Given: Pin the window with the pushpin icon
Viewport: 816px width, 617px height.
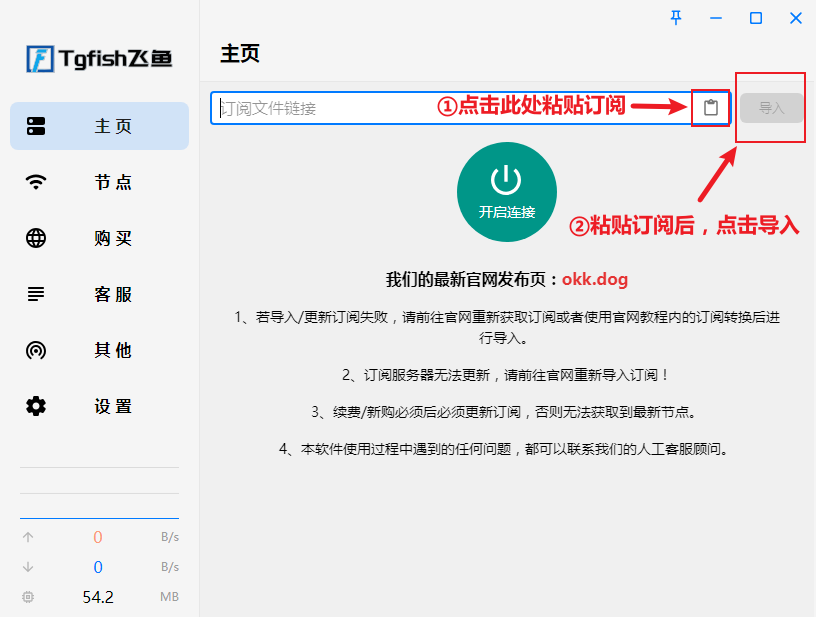Looking at the screenshot, I should point(677,18).
